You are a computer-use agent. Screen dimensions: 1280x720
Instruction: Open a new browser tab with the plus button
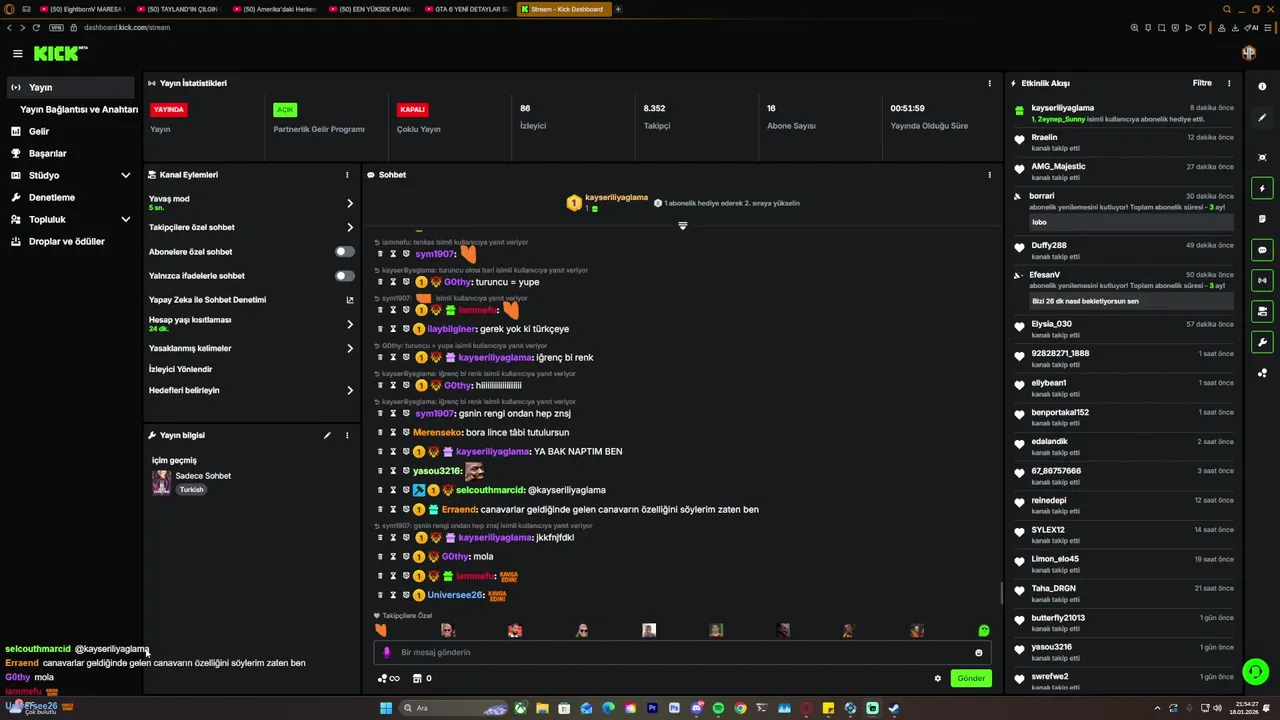pos(618,9)
